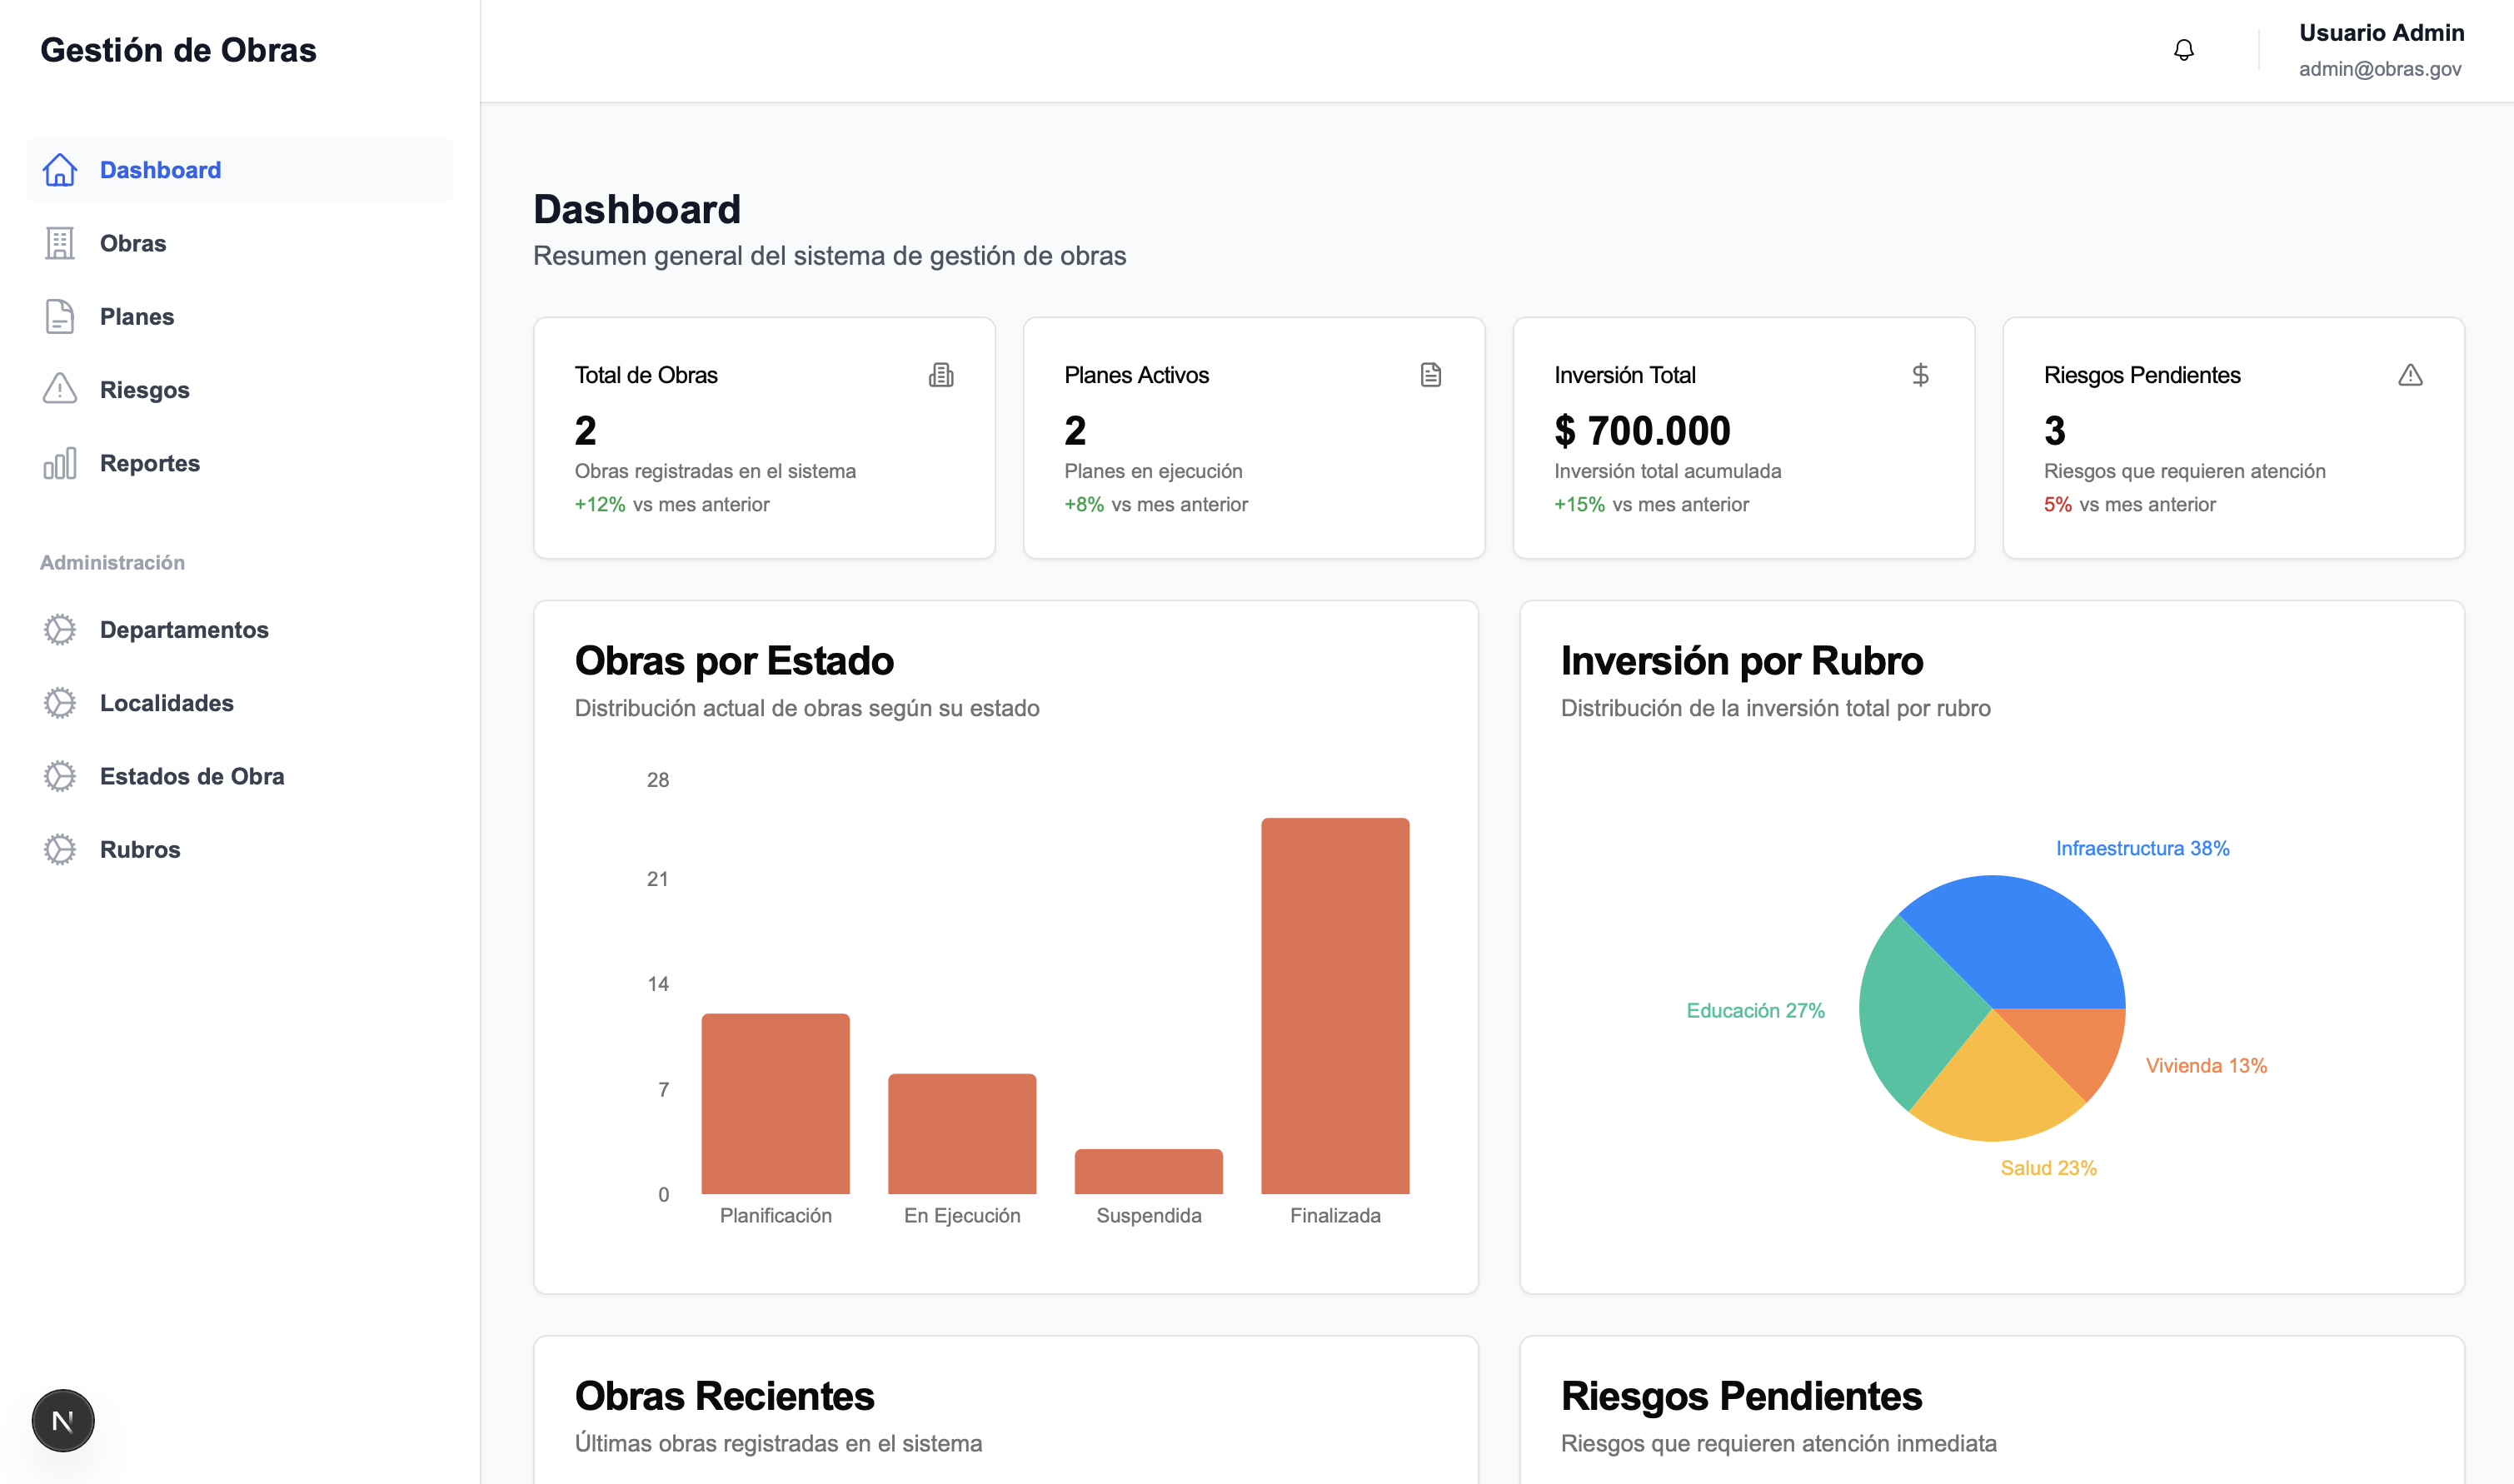Click the Riesgos warning triangle icon
Image resolution: width=2514 pixels, height=1484 pixels.
(x=59, y=389)
